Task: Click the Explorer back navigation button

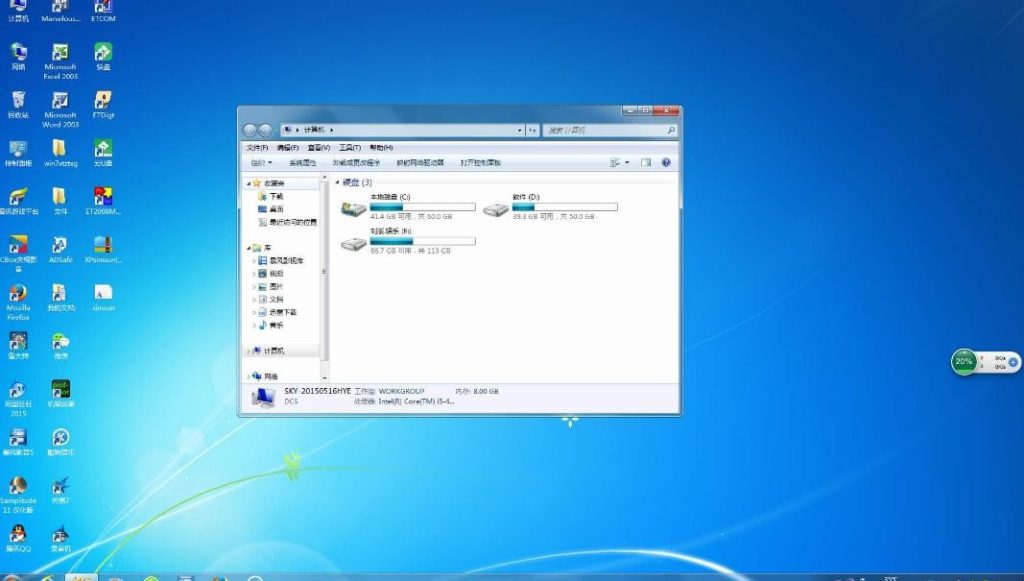Action: point(250,130)
